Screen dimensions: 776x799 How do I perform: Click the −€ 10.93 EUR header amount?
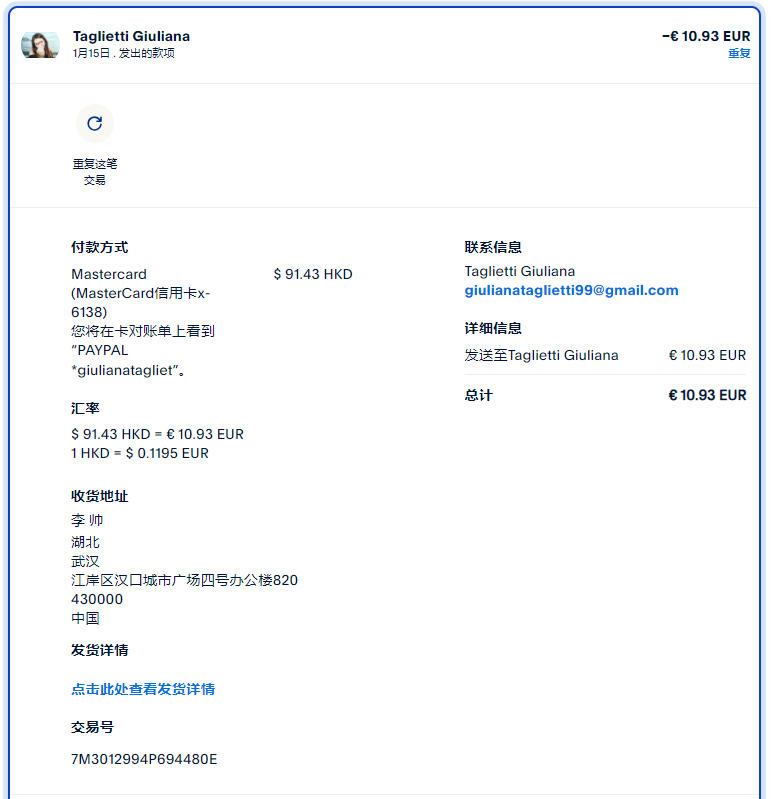click(706, 36)
